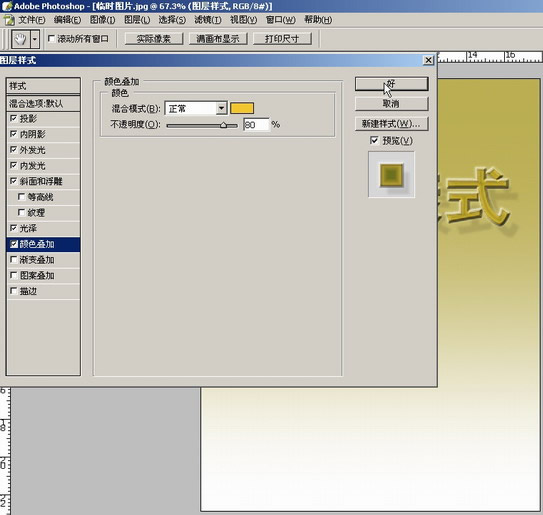The width and height of the screenshot is (543, 515).
Task: Click the 新建样式(W)... button
Action: pyautogui.click(x=391, y=124)
